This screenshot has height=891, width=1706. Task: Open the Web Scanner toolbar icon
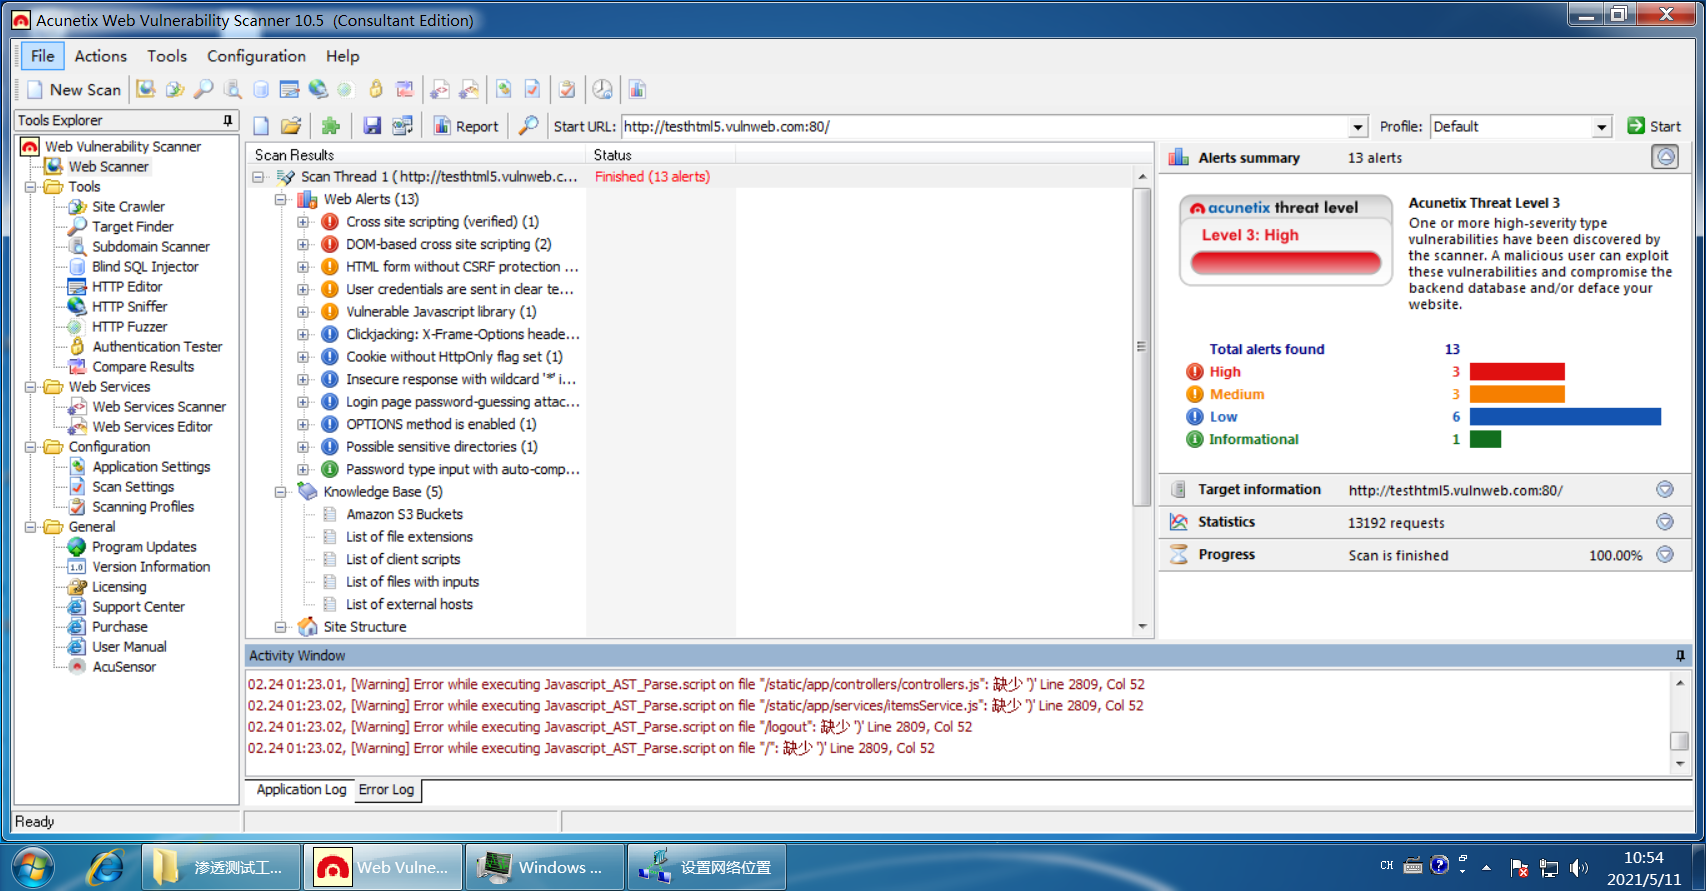coord(146,90)
